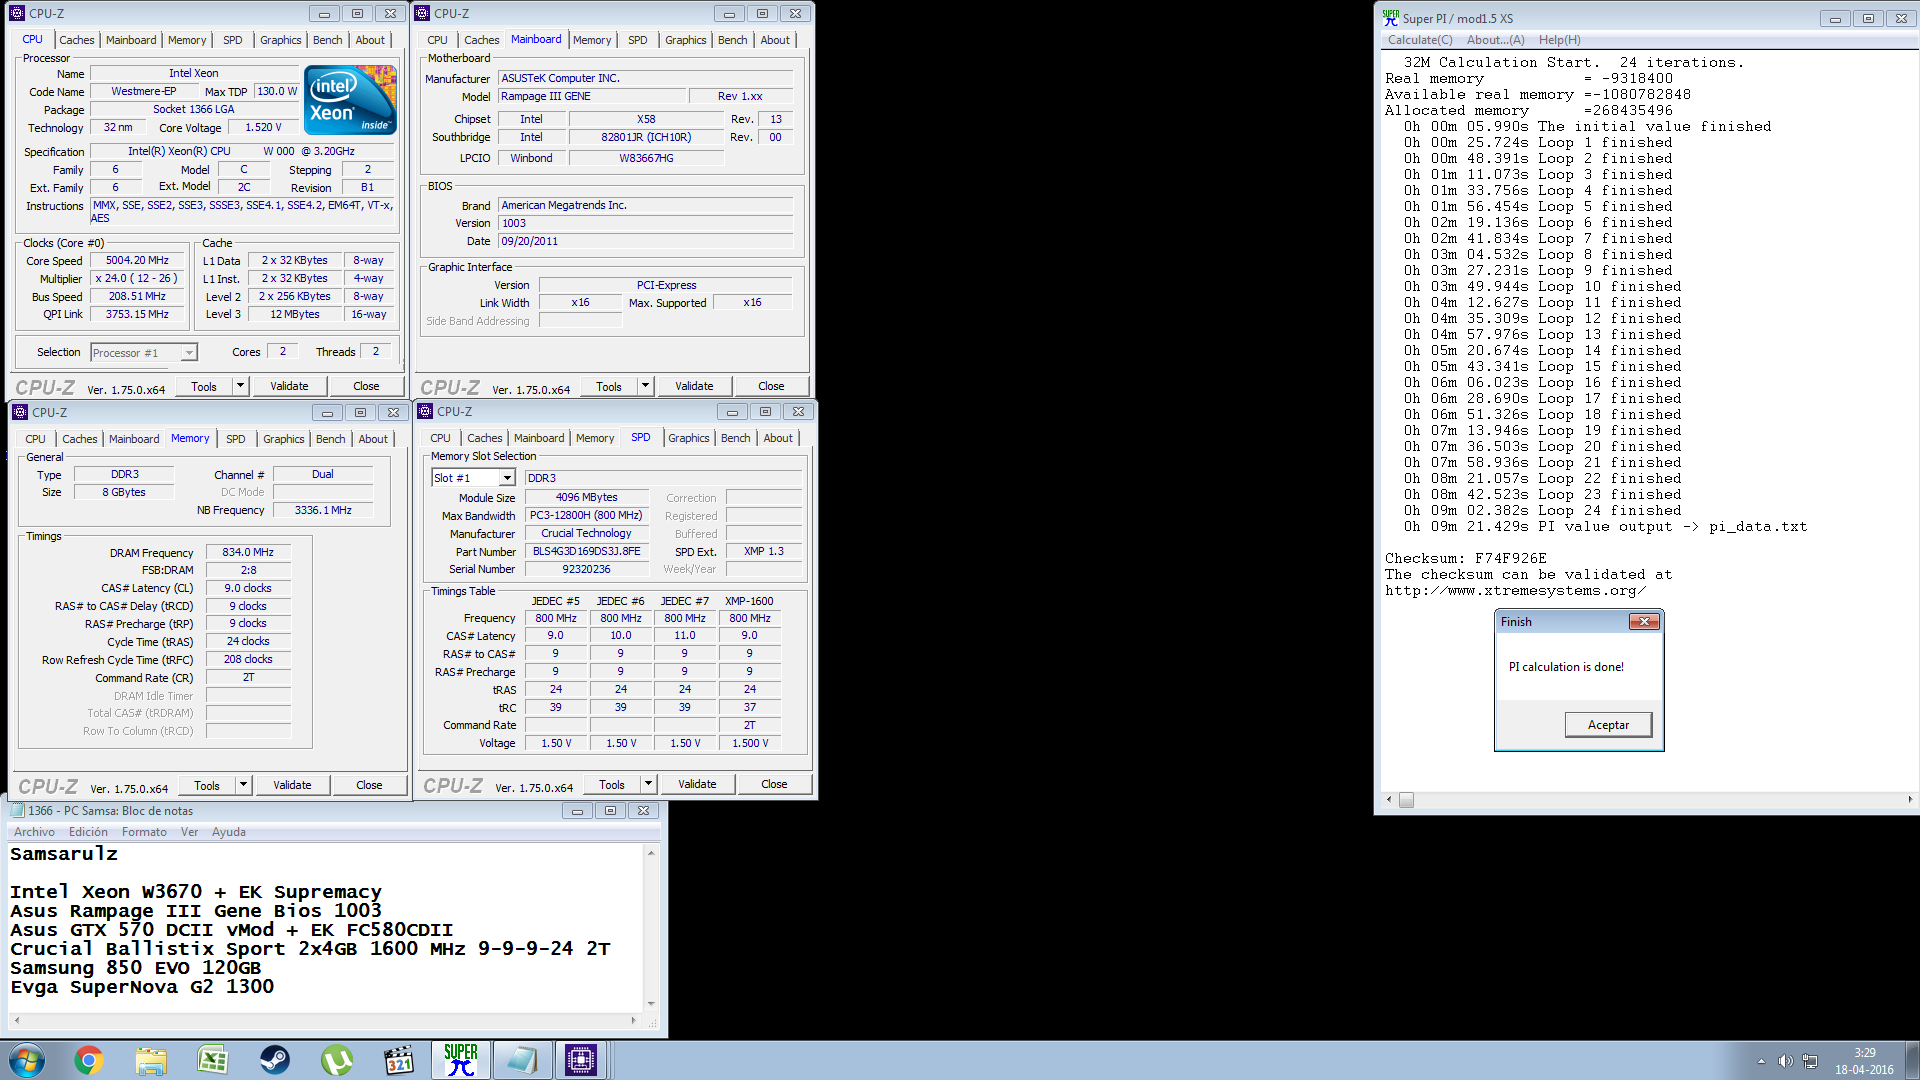Viewport: 1920px width, 1080px height.
Task: Click Aceptar in the Finish dialog
Action: pyautogui.click(x=1608, y=725)
